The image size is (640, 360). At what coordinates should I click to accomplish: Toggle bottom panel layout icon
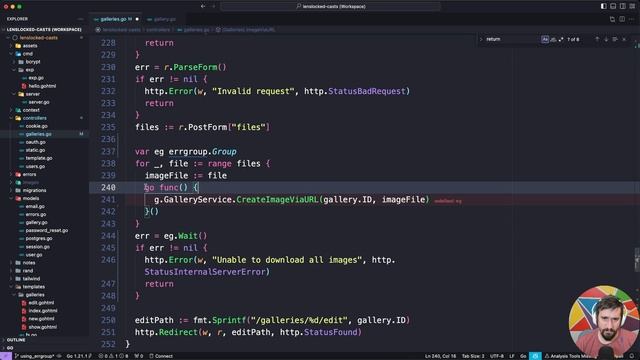tap(613, 7)
